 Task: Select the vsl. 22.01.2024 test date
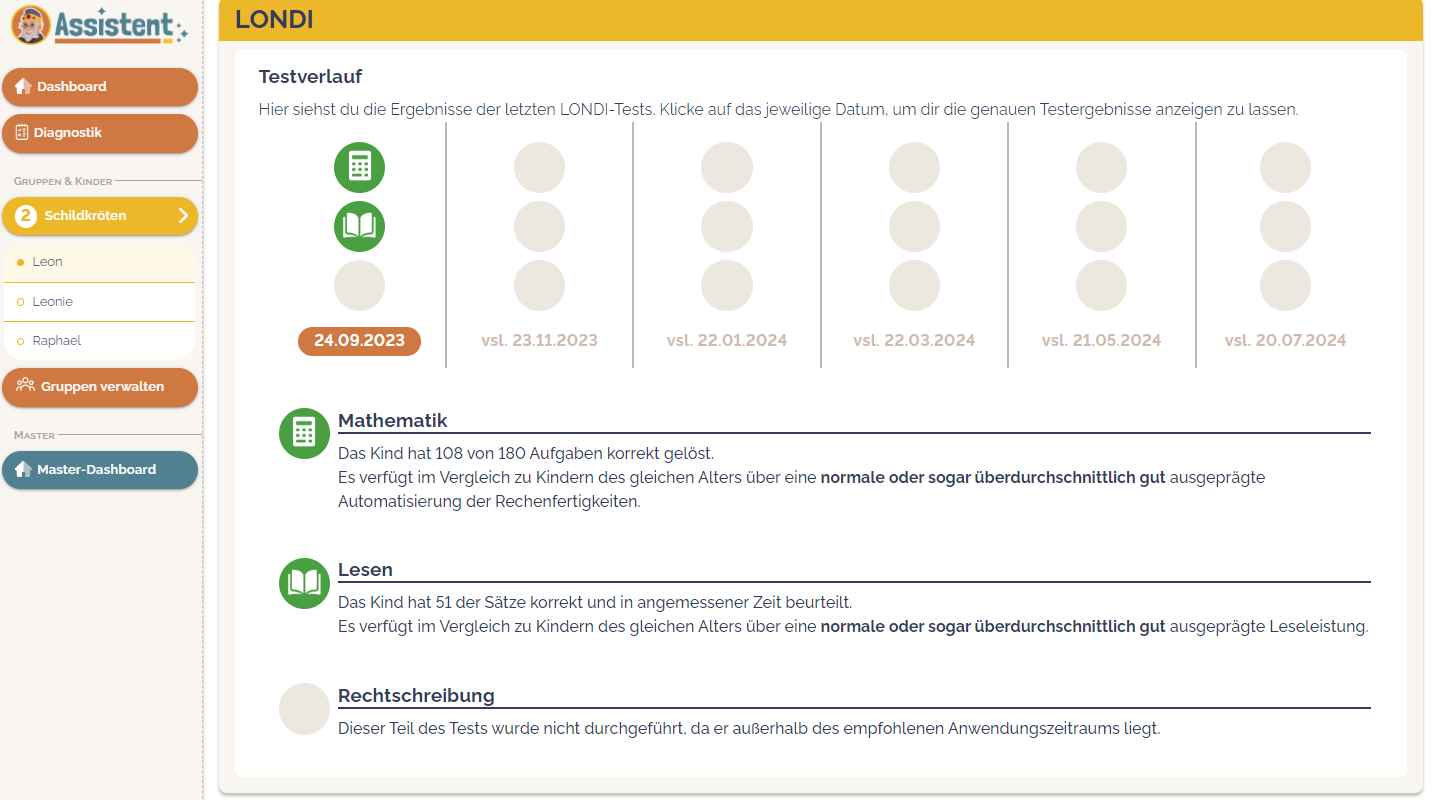727,341
